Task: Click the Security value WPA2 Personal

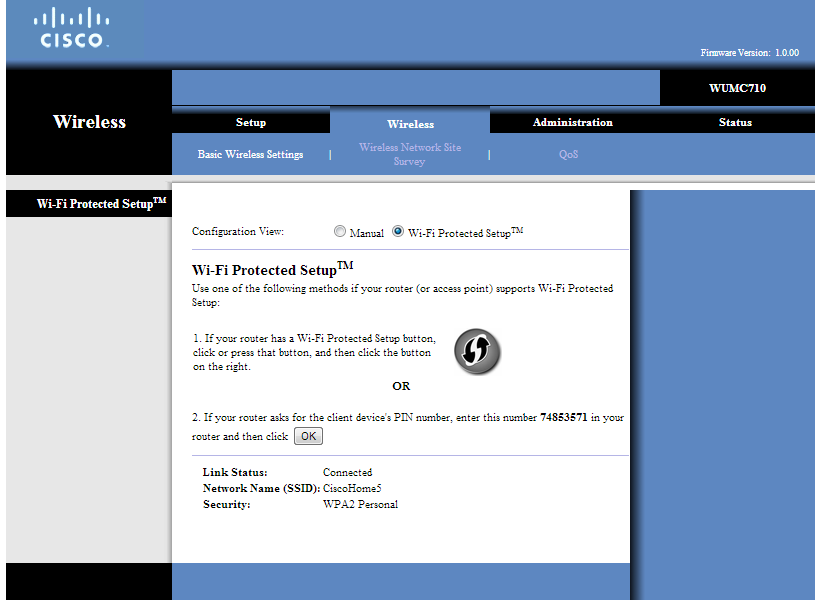Action: click(360, 504)
